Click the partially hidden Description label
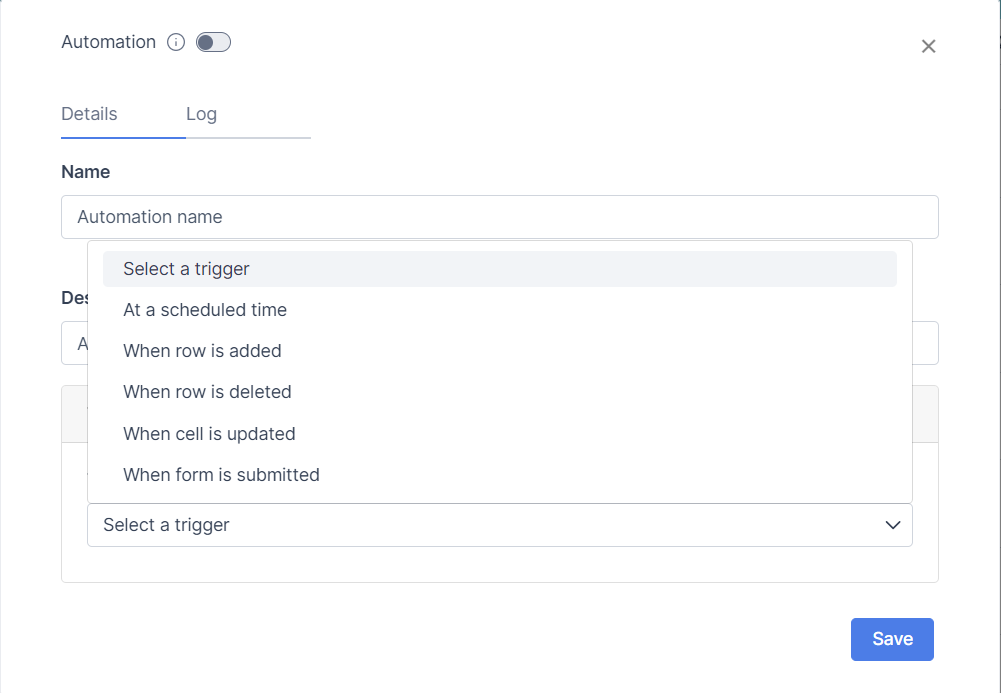Image resolution: width=1001 pixels, height=693 pixels. tap(73, 297)
